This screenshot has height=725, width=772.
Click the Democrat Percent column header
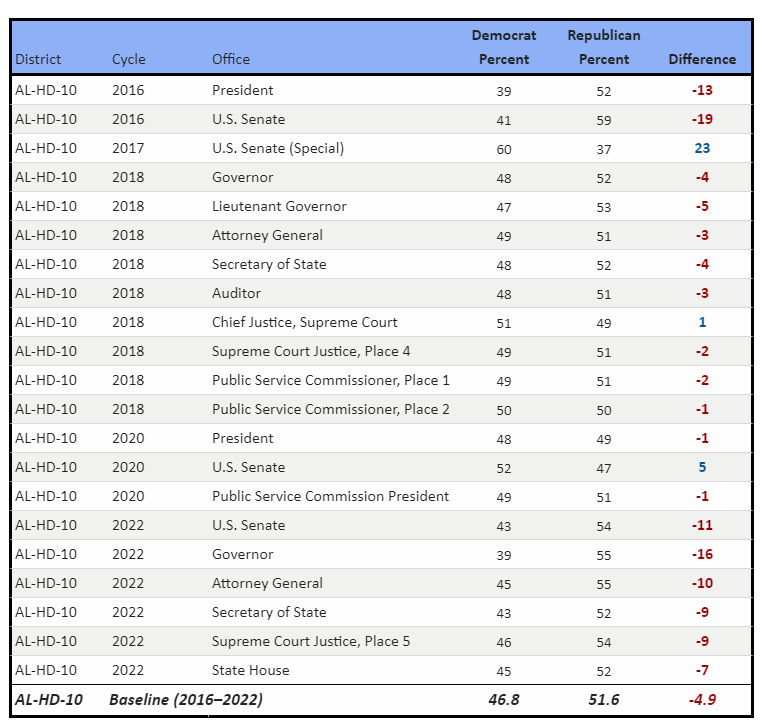tap(504, 47)
